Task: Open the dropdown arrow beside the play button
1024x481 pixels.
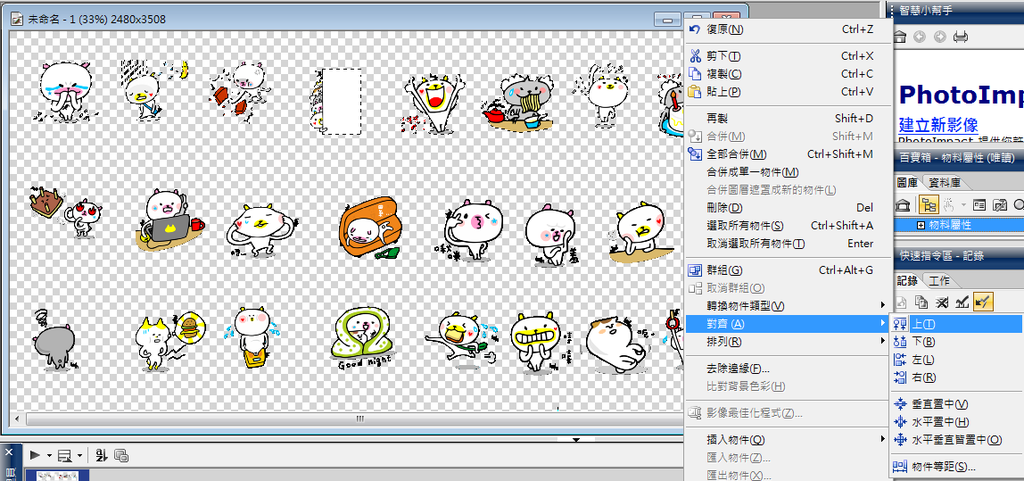Action: pyautogui.click(x=48, y=456)
